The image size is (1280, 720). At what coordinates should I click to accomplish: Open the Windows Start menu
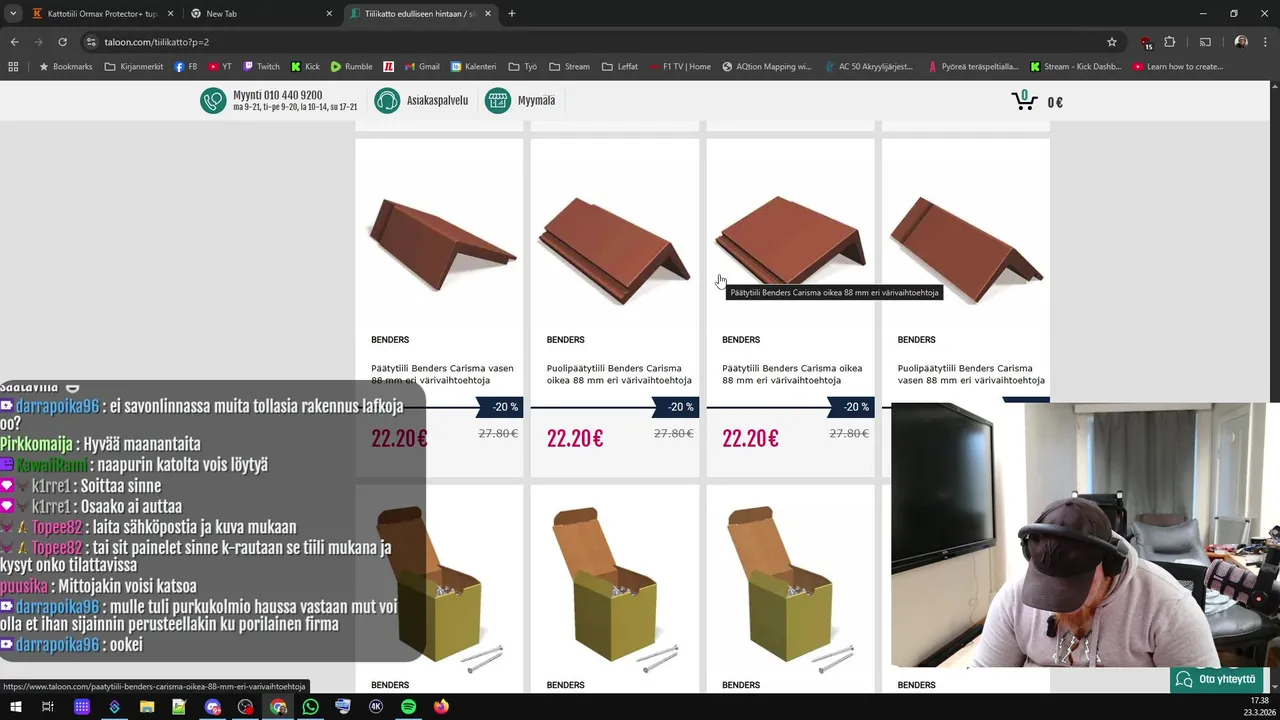[16, 707]
